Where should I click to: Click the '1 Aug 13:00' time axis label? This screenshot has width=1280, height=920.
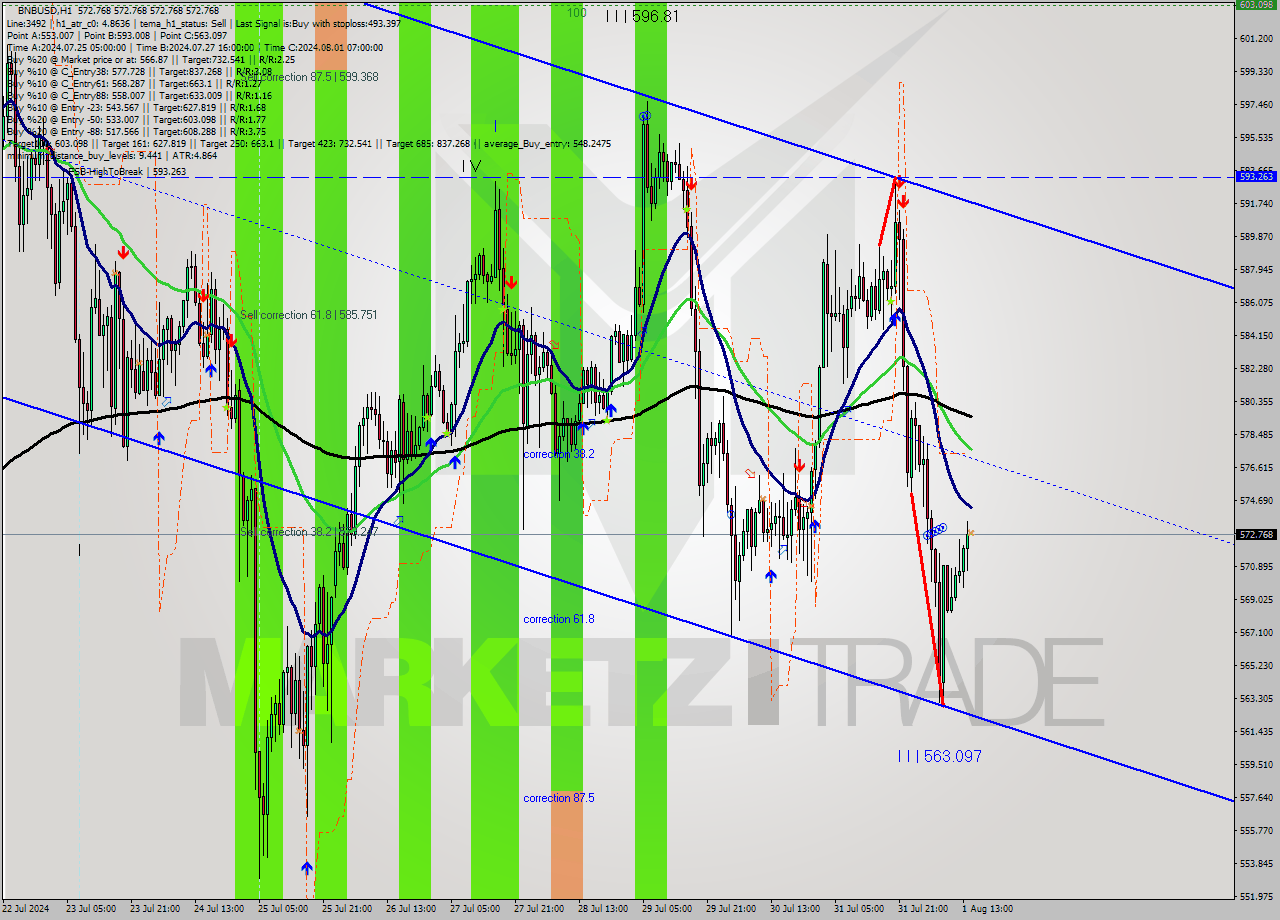coord(986,909)
